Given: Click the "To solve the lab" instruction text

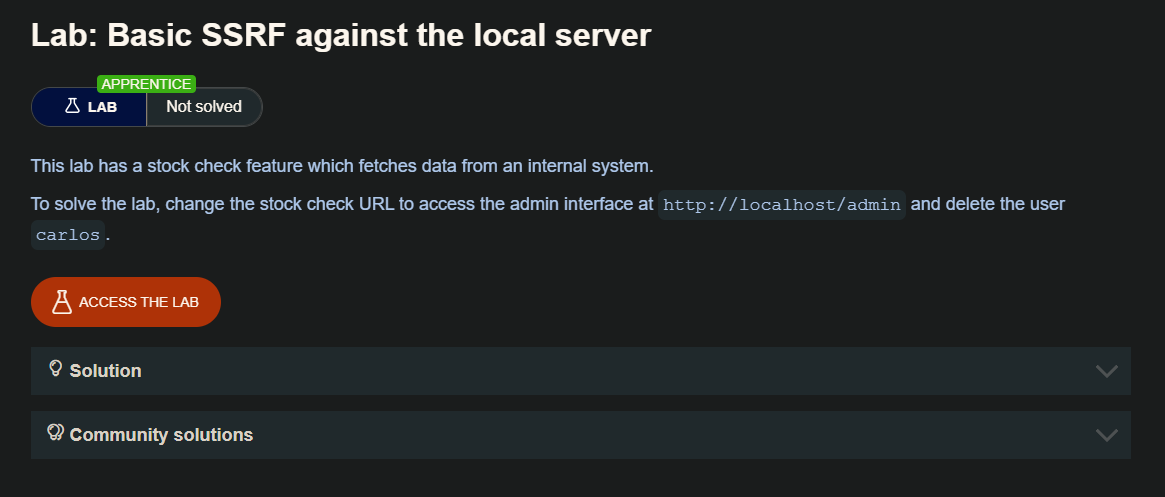Looking at the screenshot, I should (x=340, y=205).
